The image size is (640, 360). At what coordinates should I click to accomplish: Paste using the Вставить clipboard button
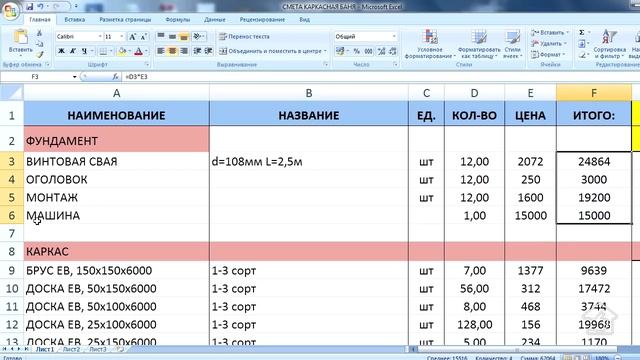pyautogui.click(x=20, y=42)
